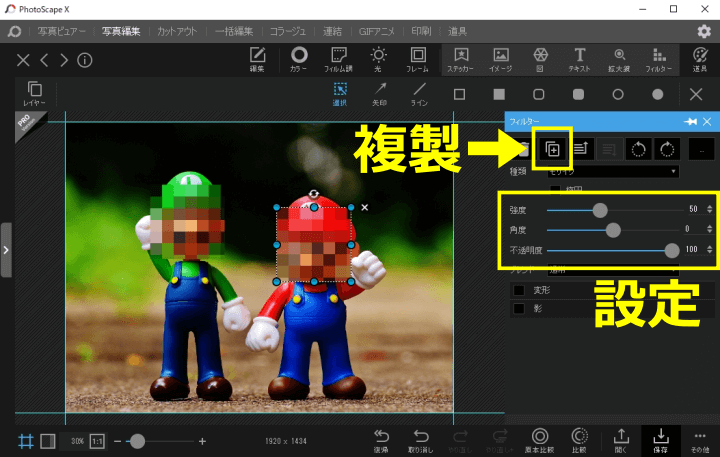Adjust the 強度 intensity slider
Viewport: 720px width, 457px height.
coord(600,210)
